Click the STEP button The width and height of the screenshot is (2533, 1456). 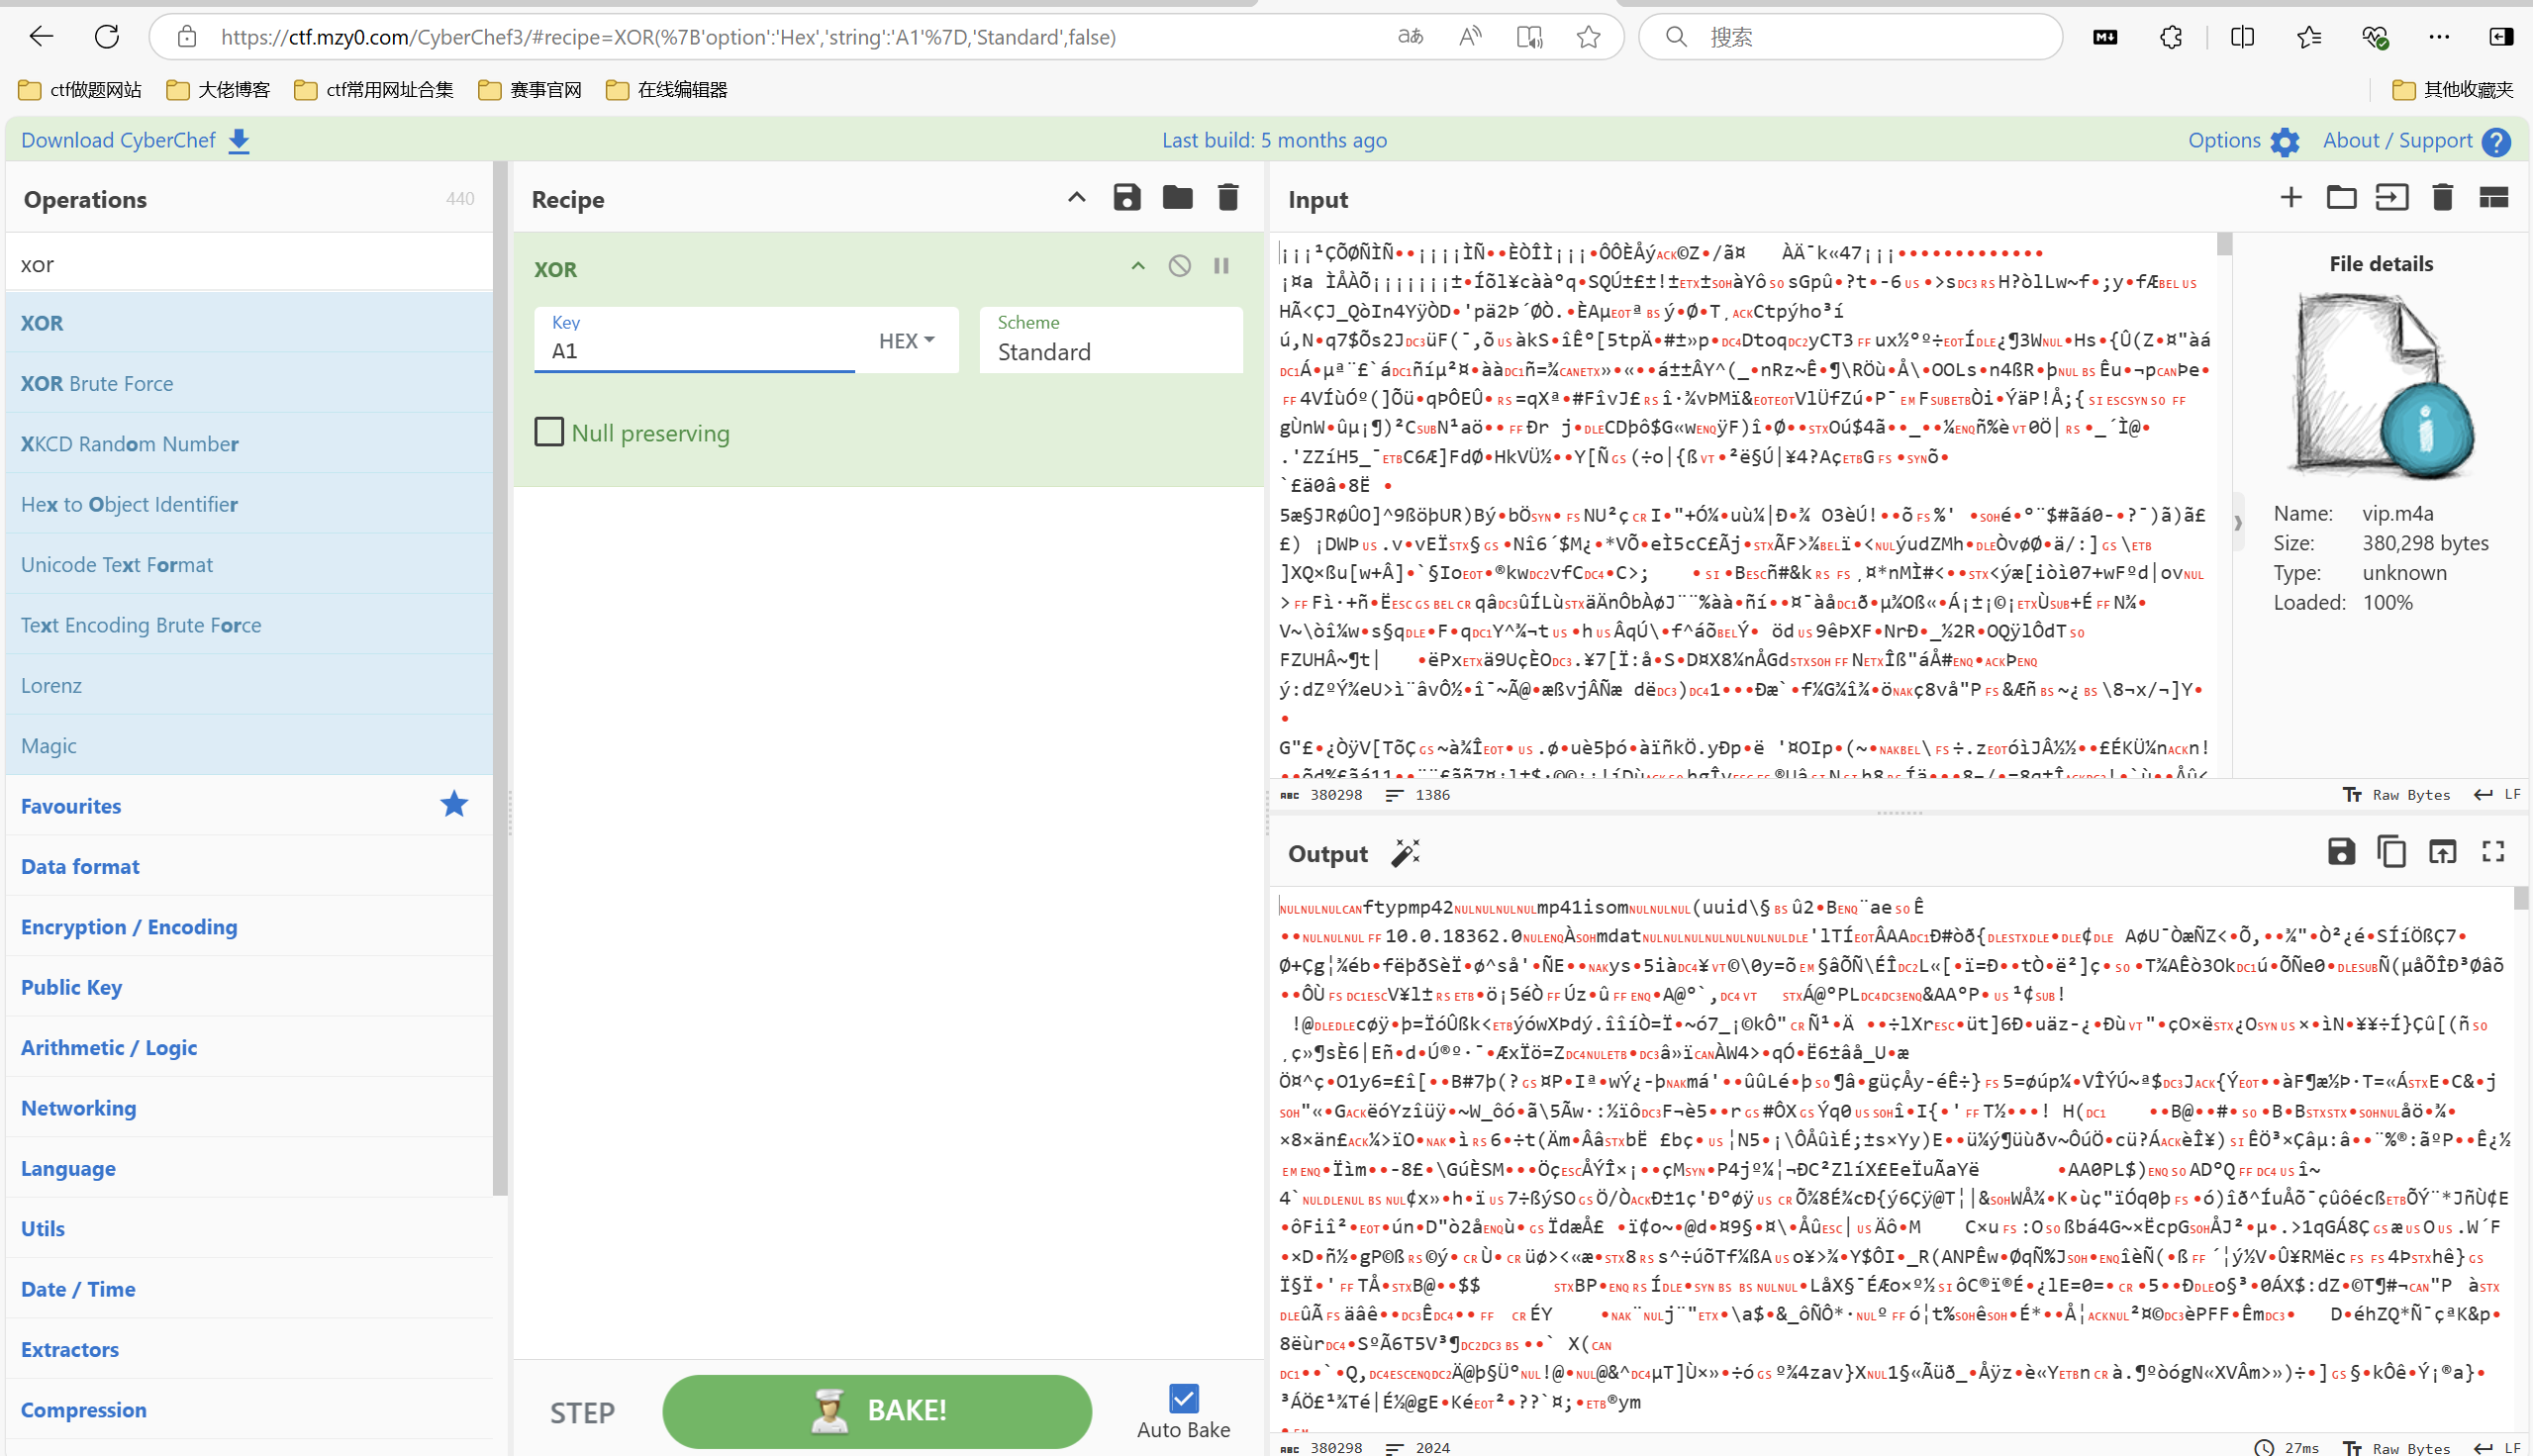click(582, 1412)
